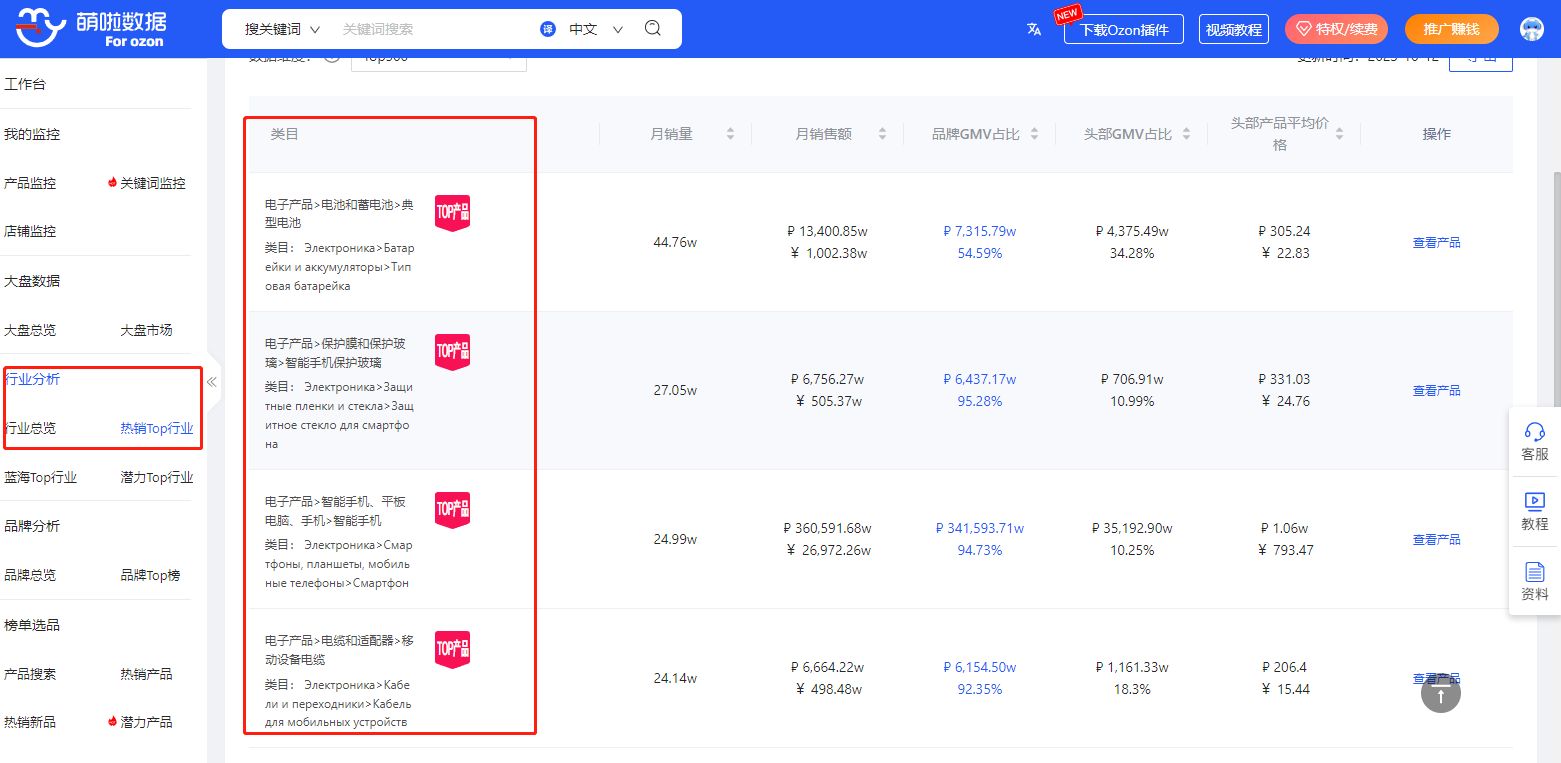This screenshot has width=1561, height=763.
Task: Click 查看产品 link for battery category
Action: point(1436,242)
